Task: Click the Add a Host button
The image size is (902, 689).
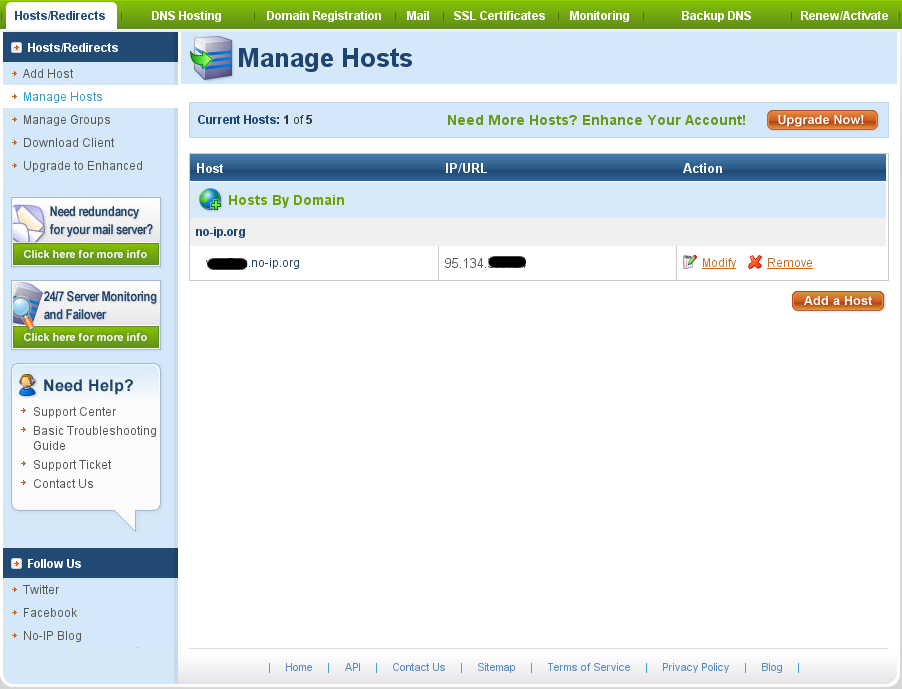Action: click(838, 301)
